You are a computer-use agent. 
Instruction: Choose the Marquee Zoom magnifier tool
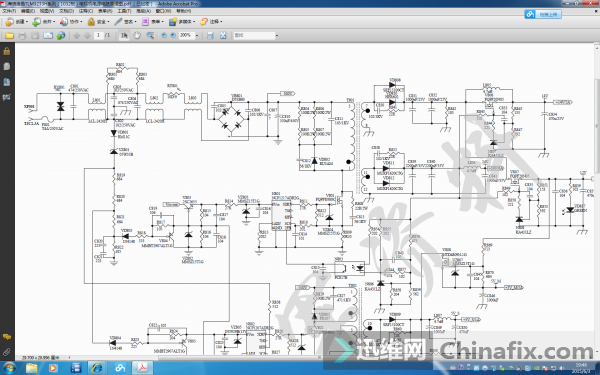[150, 35]
